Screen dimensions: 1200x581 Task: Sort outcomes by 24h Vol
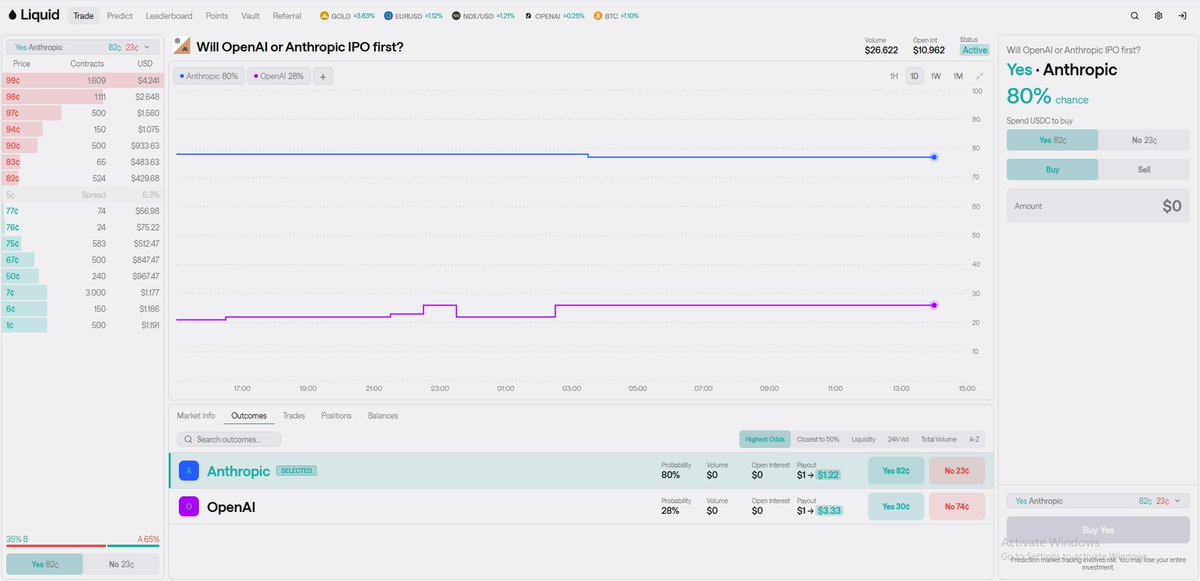899,439
